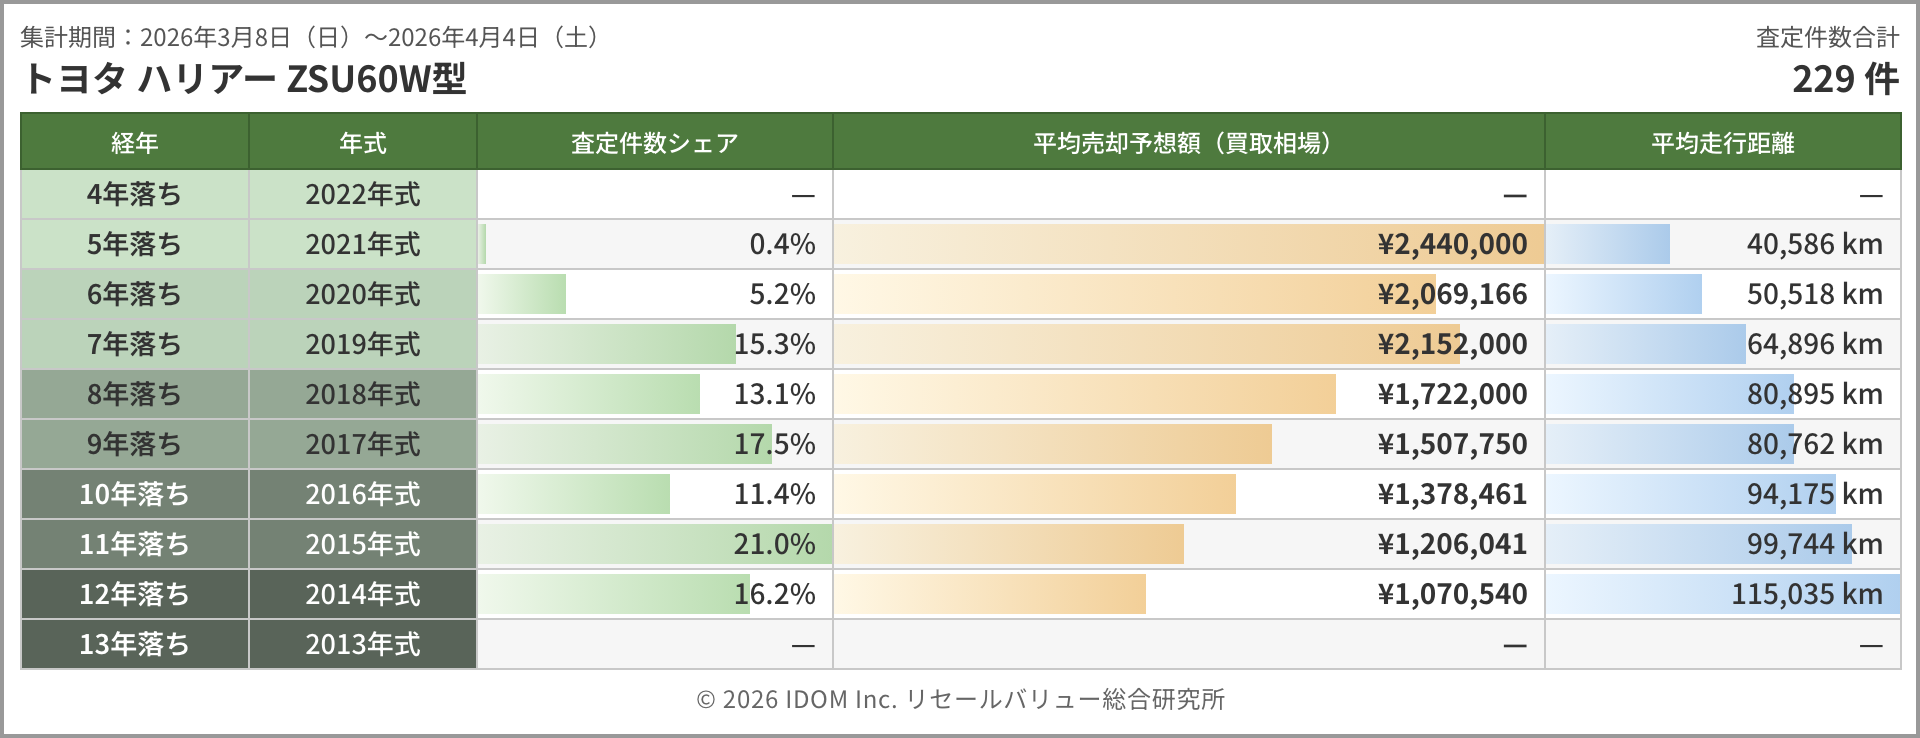Select the 5年落ち row label
Image resolution: width=1920 pixels, height=738 pixels.
pyautogui.click(x=134, y=244)
